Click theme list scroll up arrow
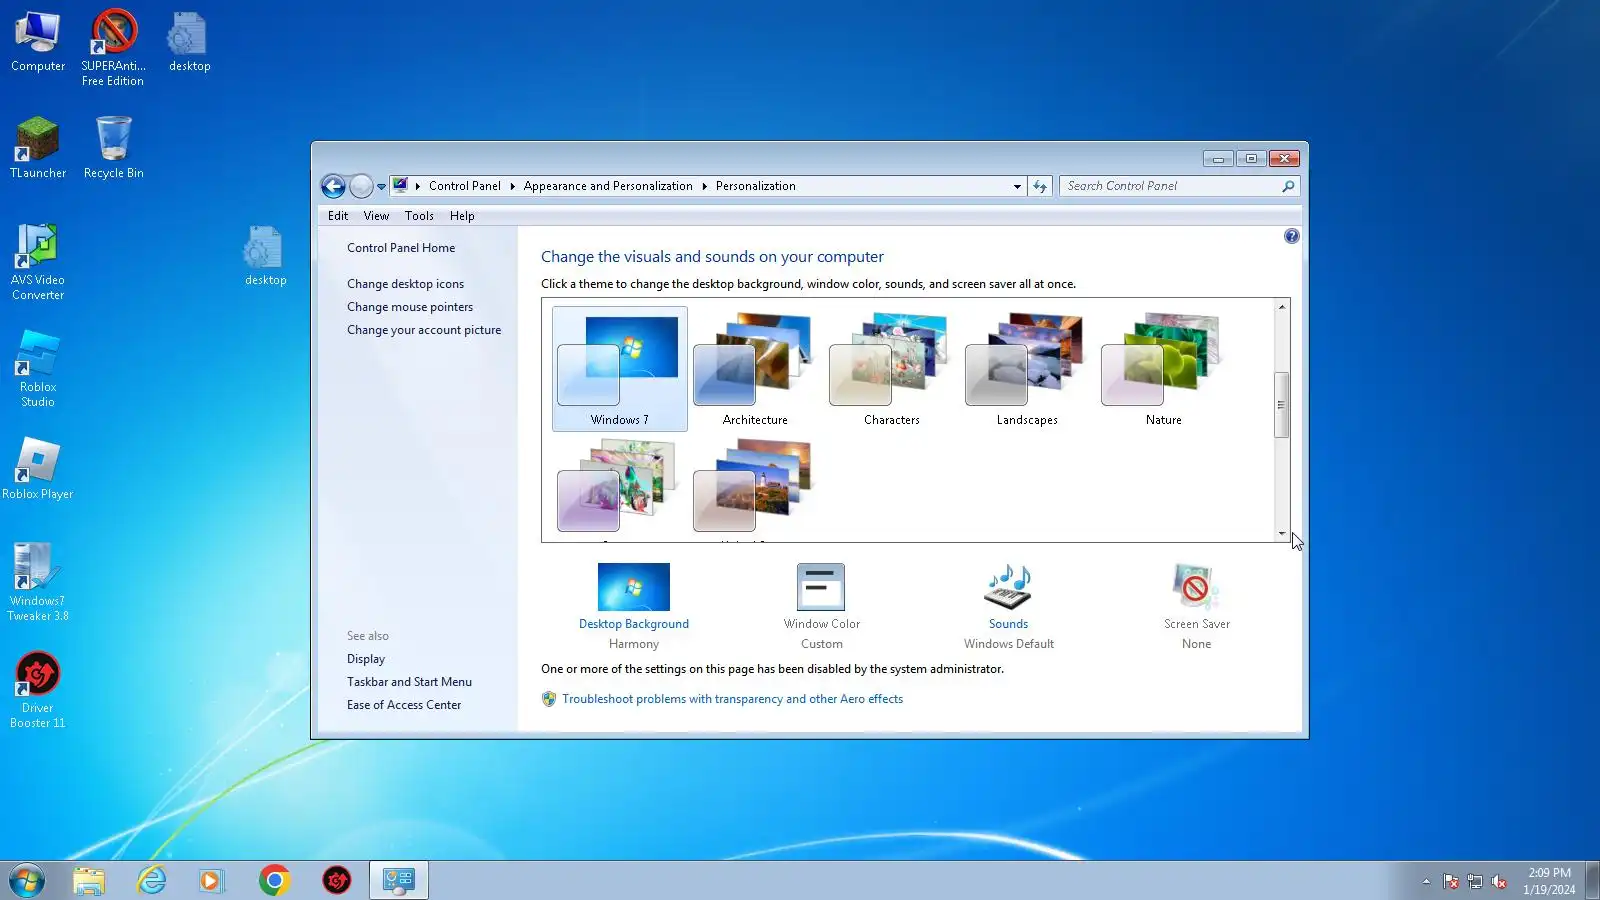This screenshot has width=1600, height=900. tap(1281, 307)
